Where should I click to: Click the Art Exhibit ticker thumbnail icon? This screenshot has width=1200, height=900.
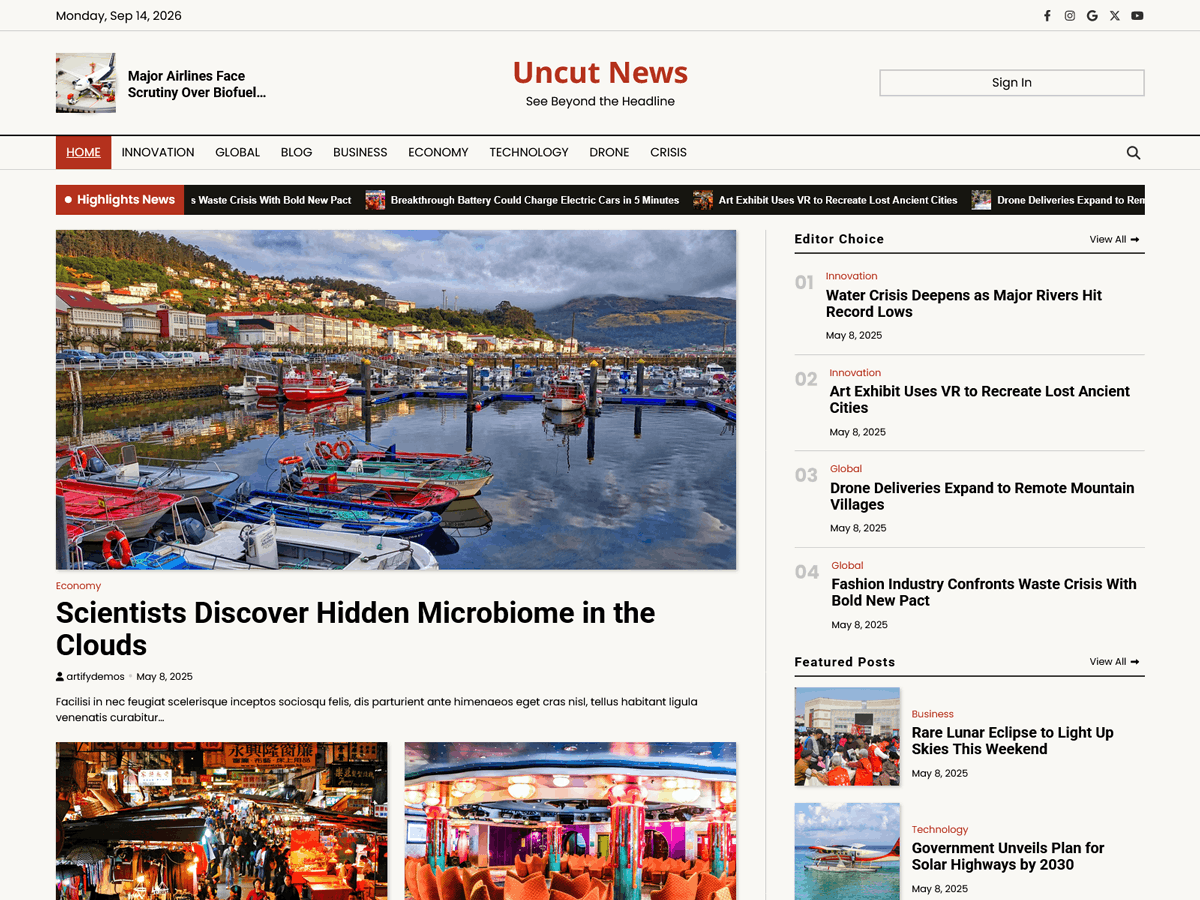coord(703,200)
